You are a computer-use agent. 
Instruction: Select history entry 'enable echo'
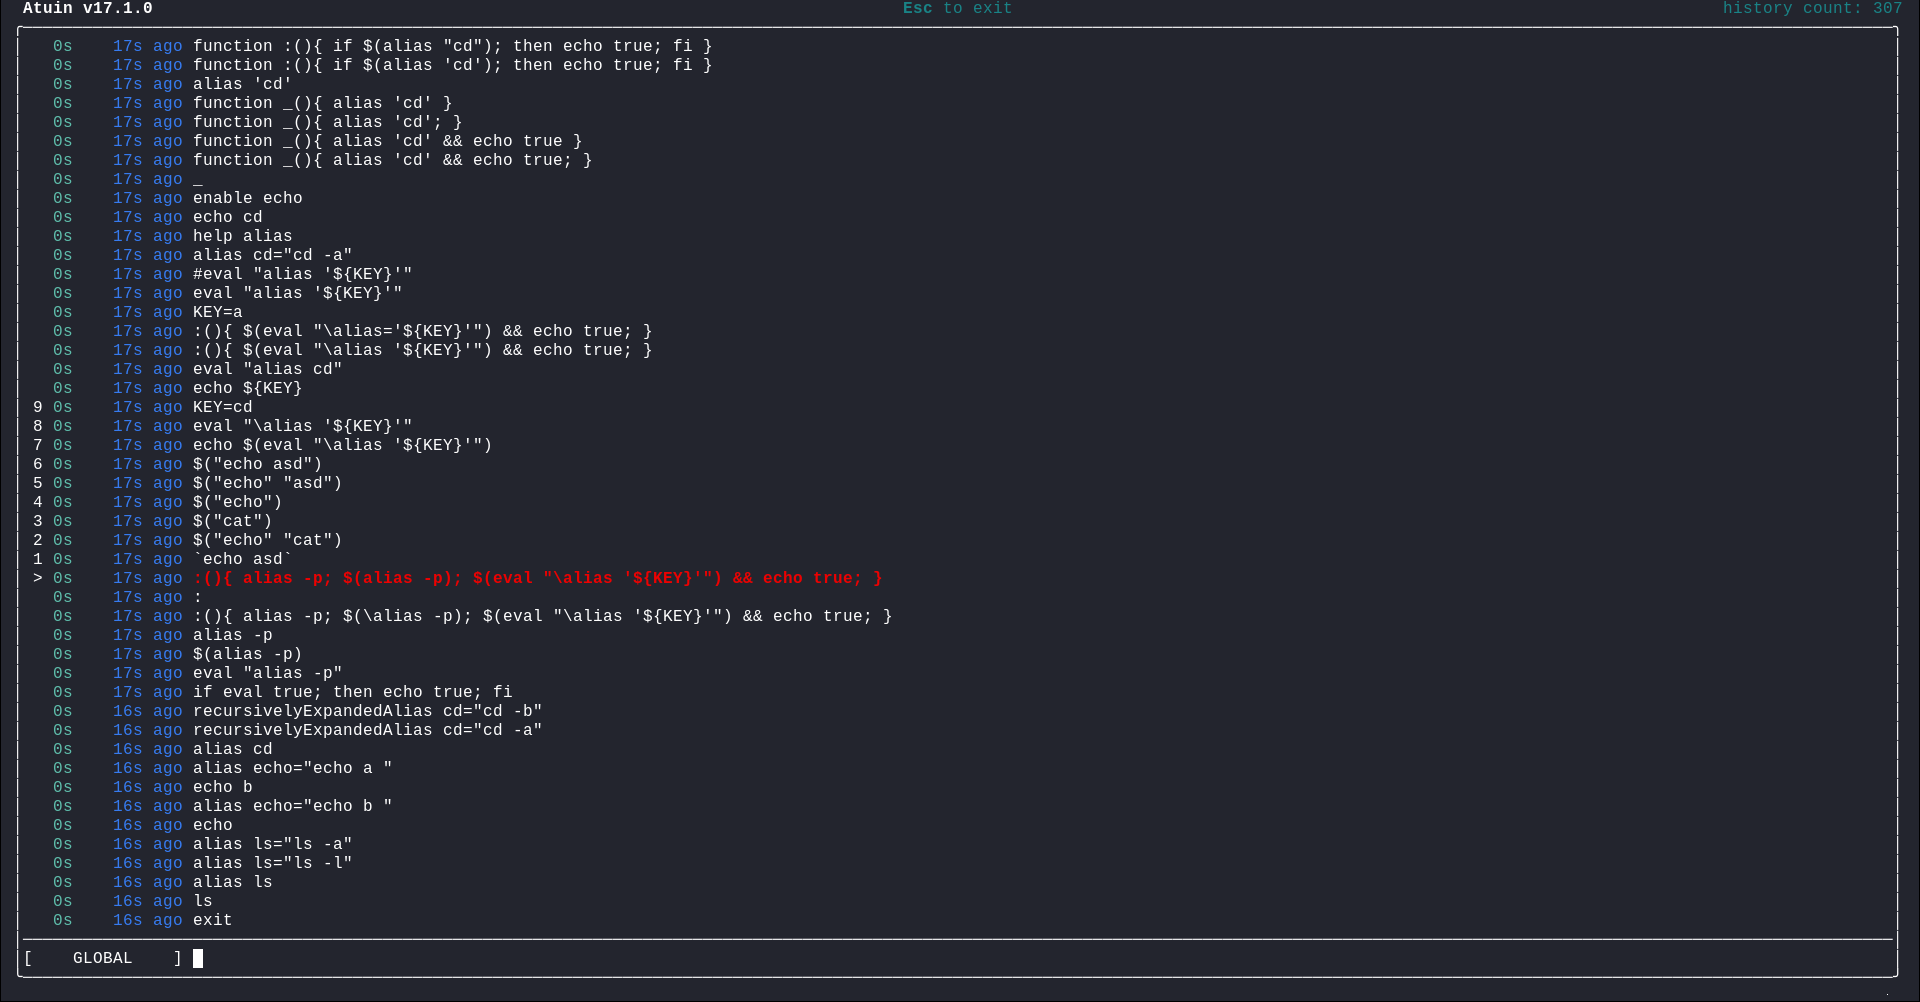tap(248, 198)
